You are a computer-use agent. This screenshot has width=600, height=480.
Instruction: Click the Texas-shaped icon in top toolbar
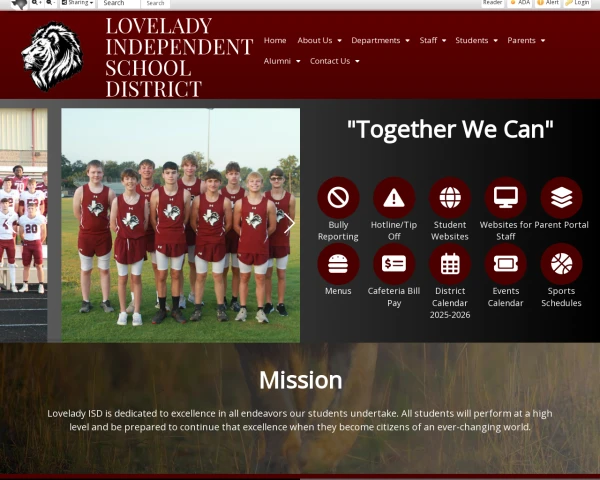pyautogui.click(x=19, y=4)
